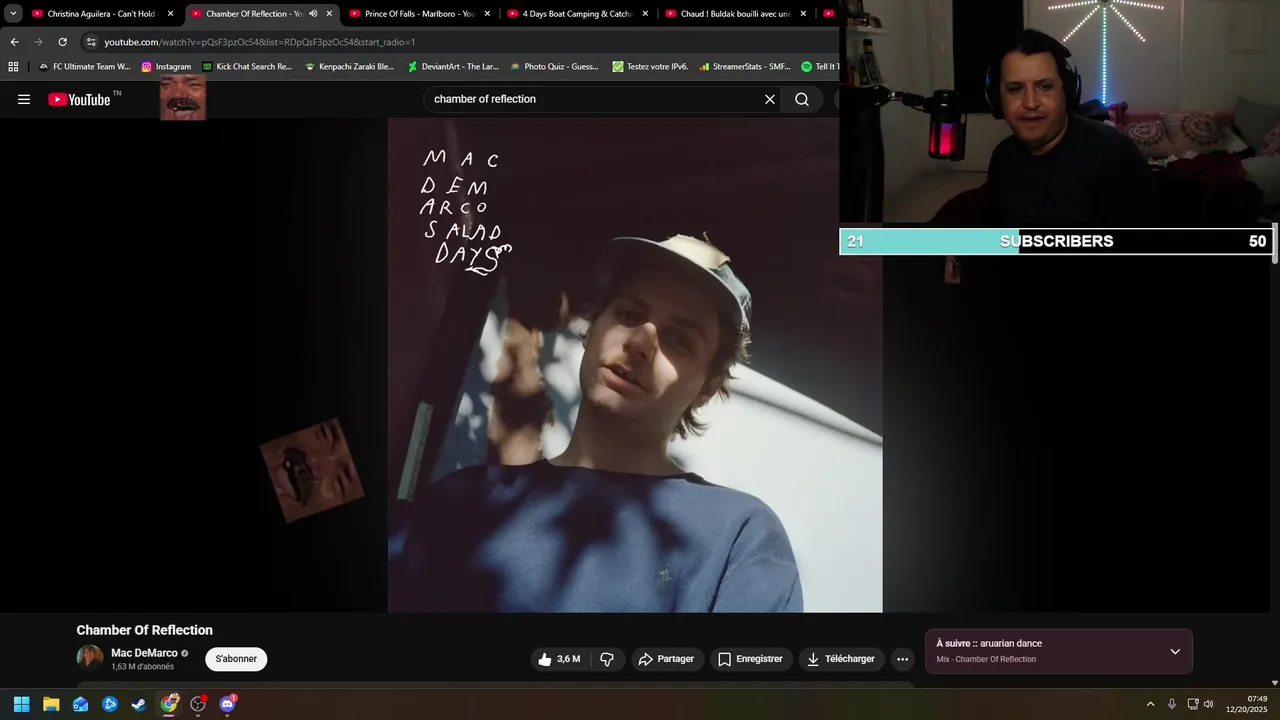Open the YouTube guide hamburger menu

click(24, 99)
